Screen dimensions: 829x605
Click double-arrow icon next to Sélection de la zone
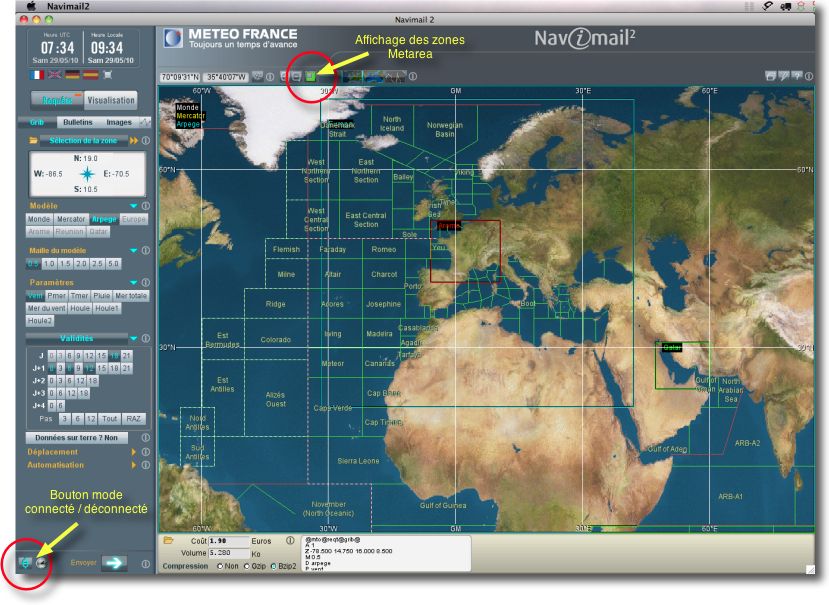[134, 141]
